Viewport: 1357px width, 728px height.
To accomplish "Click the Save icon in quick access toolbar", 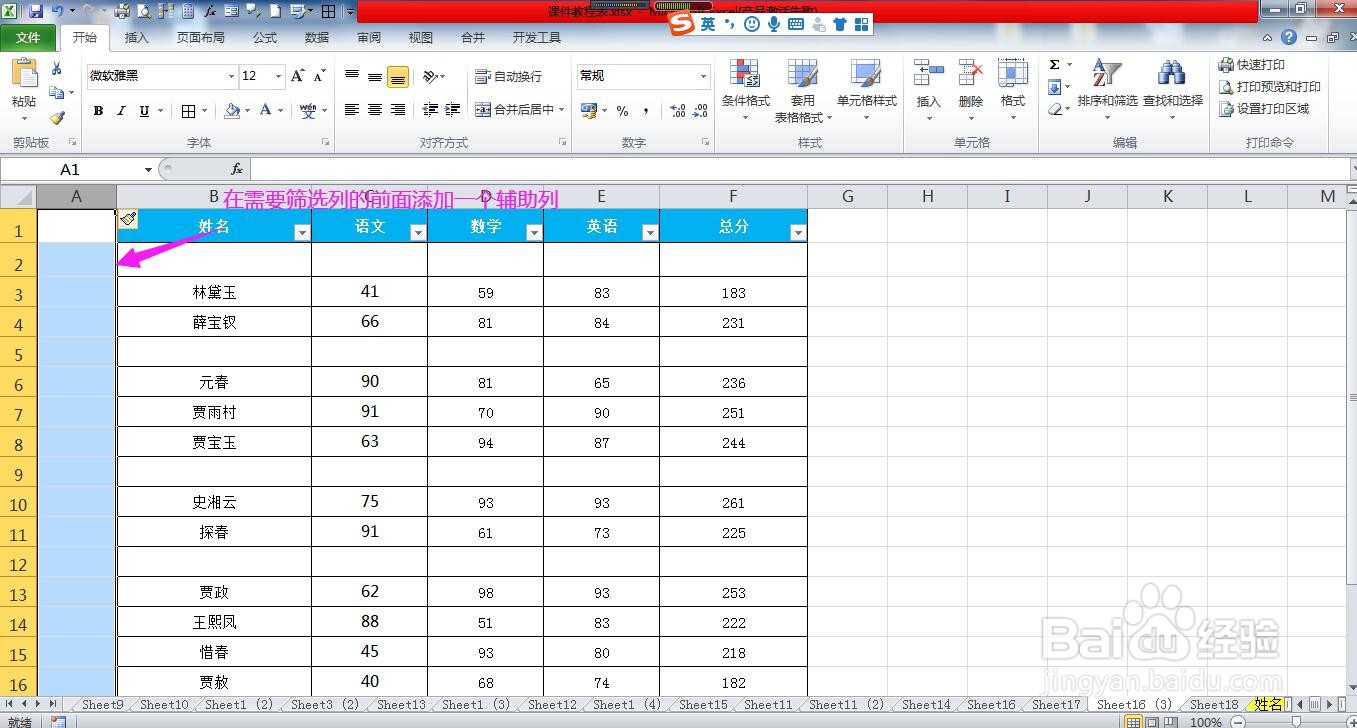I will [36, 11].
